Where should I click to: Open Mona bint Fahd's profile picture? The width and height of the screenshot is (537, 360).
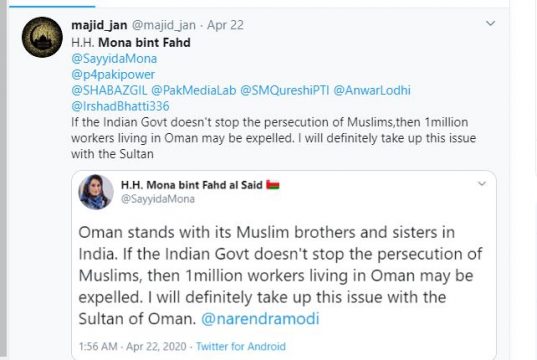coord(96,192)
